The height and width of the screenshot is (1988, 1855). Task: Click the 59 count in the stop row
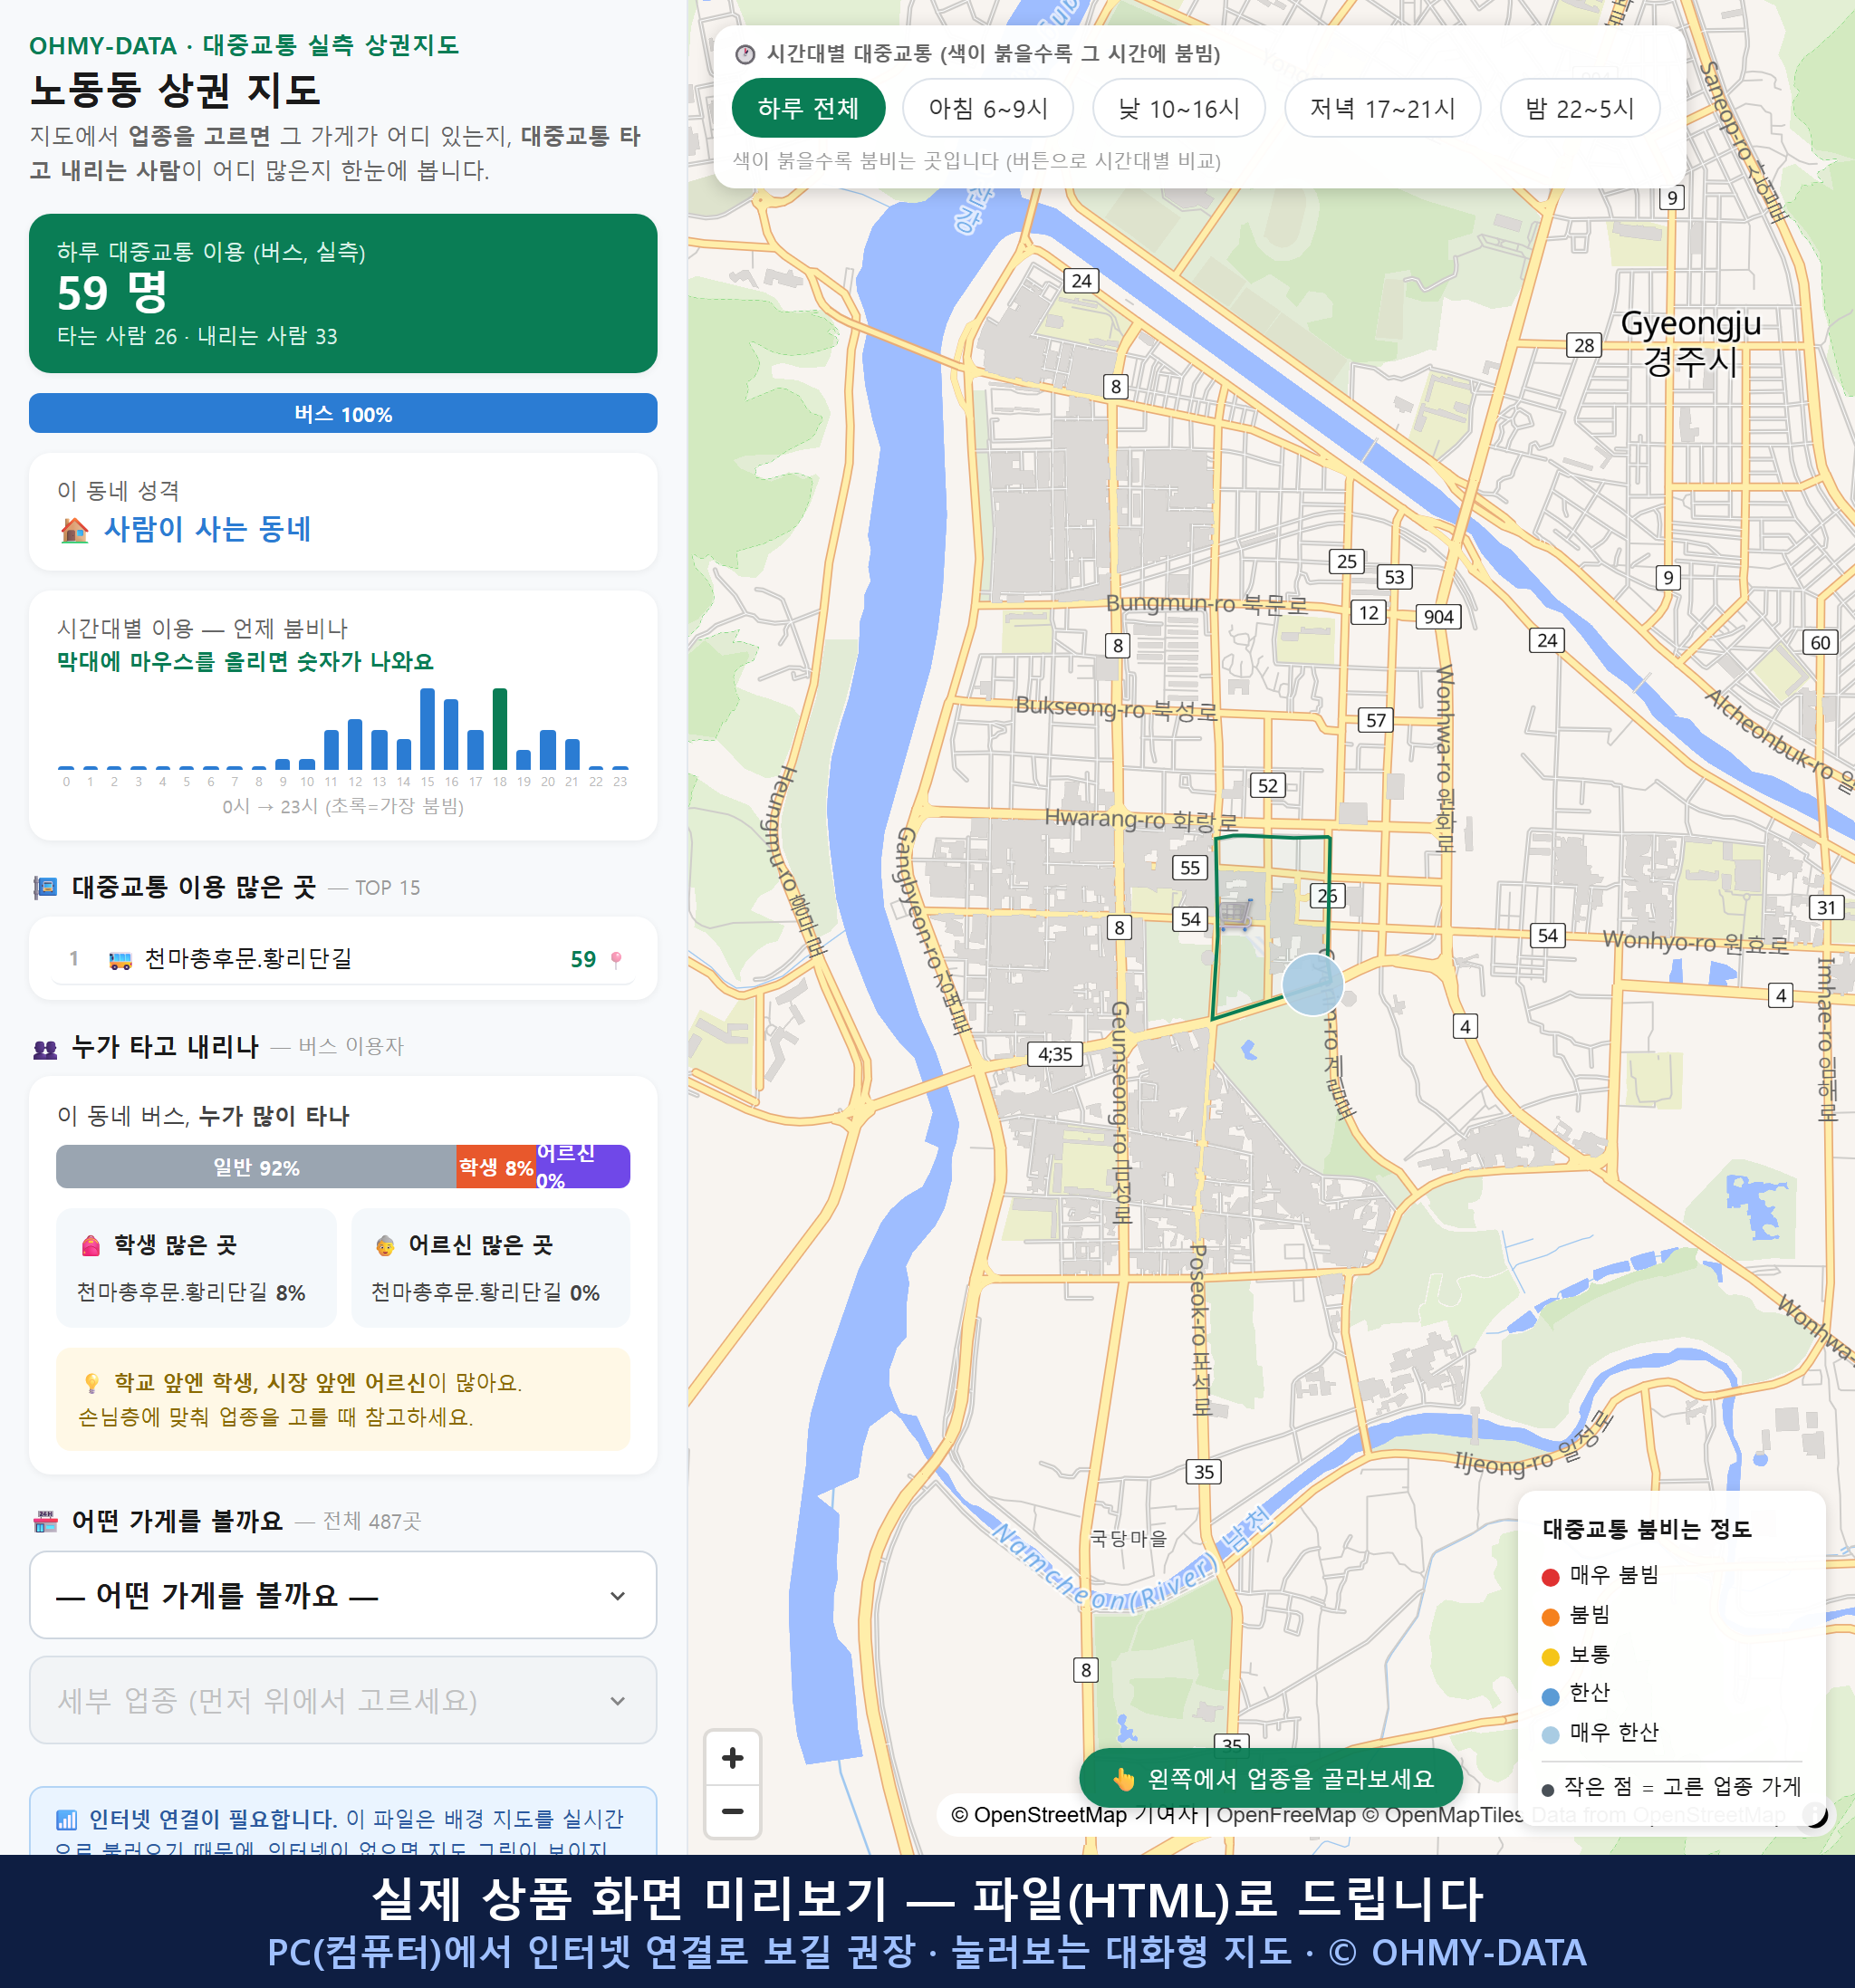(583, 960)
